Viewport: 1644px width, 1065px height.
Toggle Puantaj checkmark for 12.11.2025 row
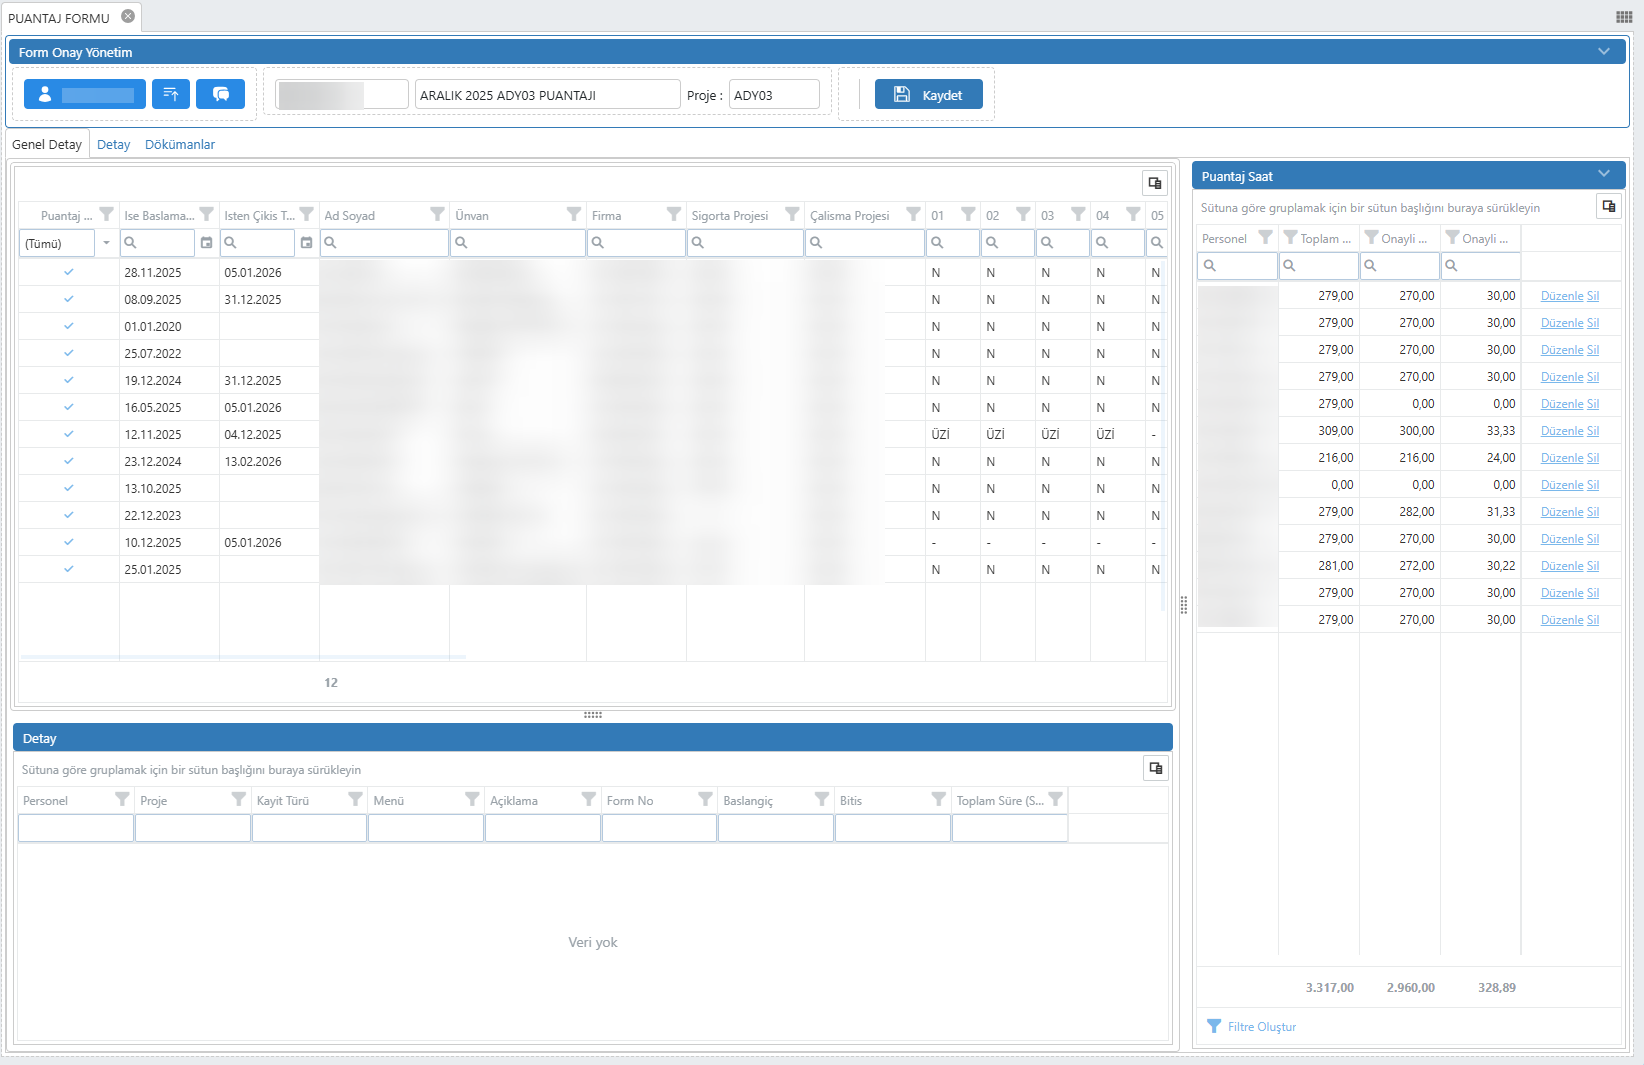(68, 434)
